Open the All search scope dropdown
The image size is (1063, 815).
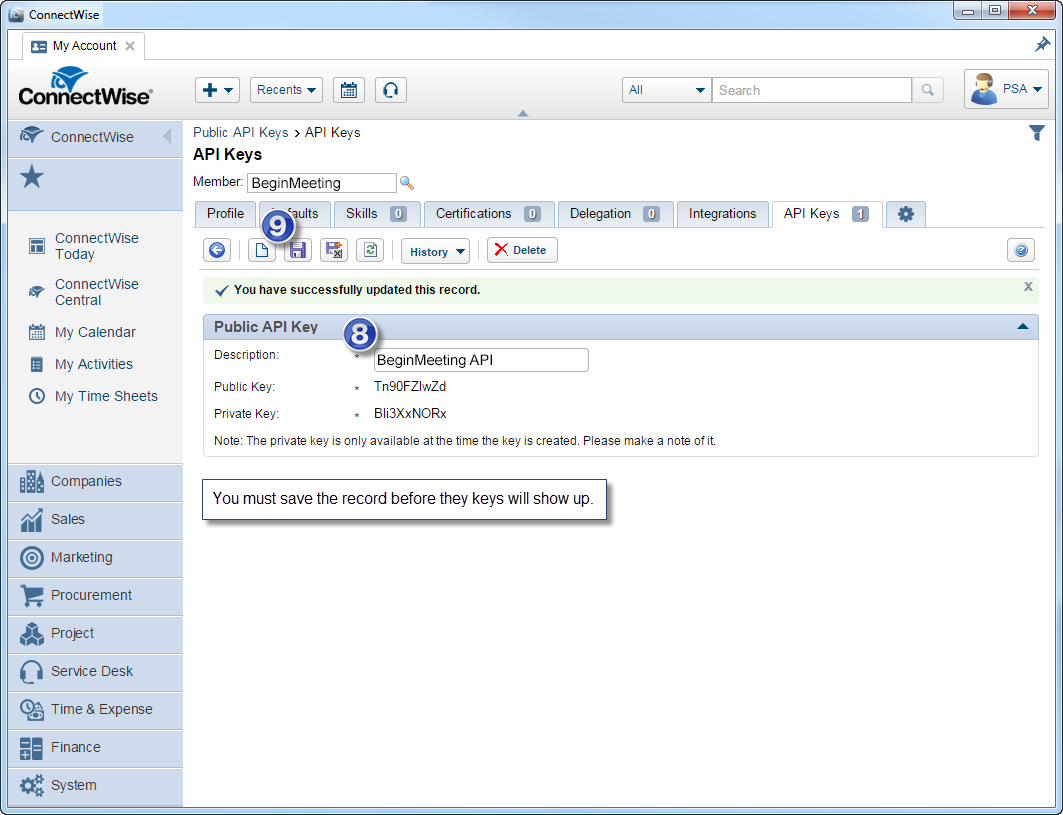pos(666,90)
